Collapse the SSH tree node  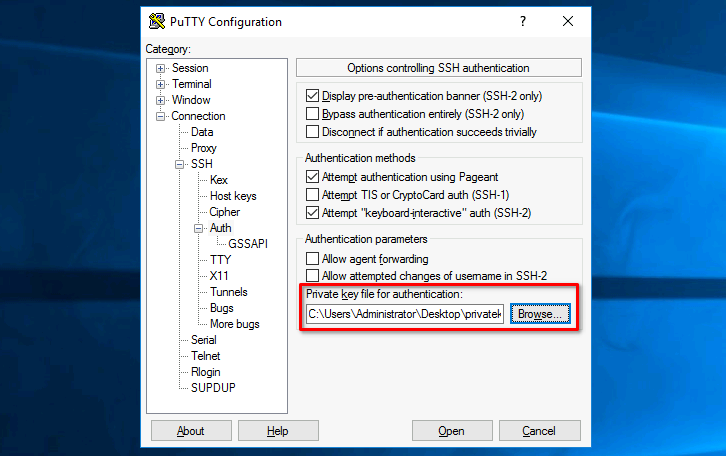[x=180, y=164]
